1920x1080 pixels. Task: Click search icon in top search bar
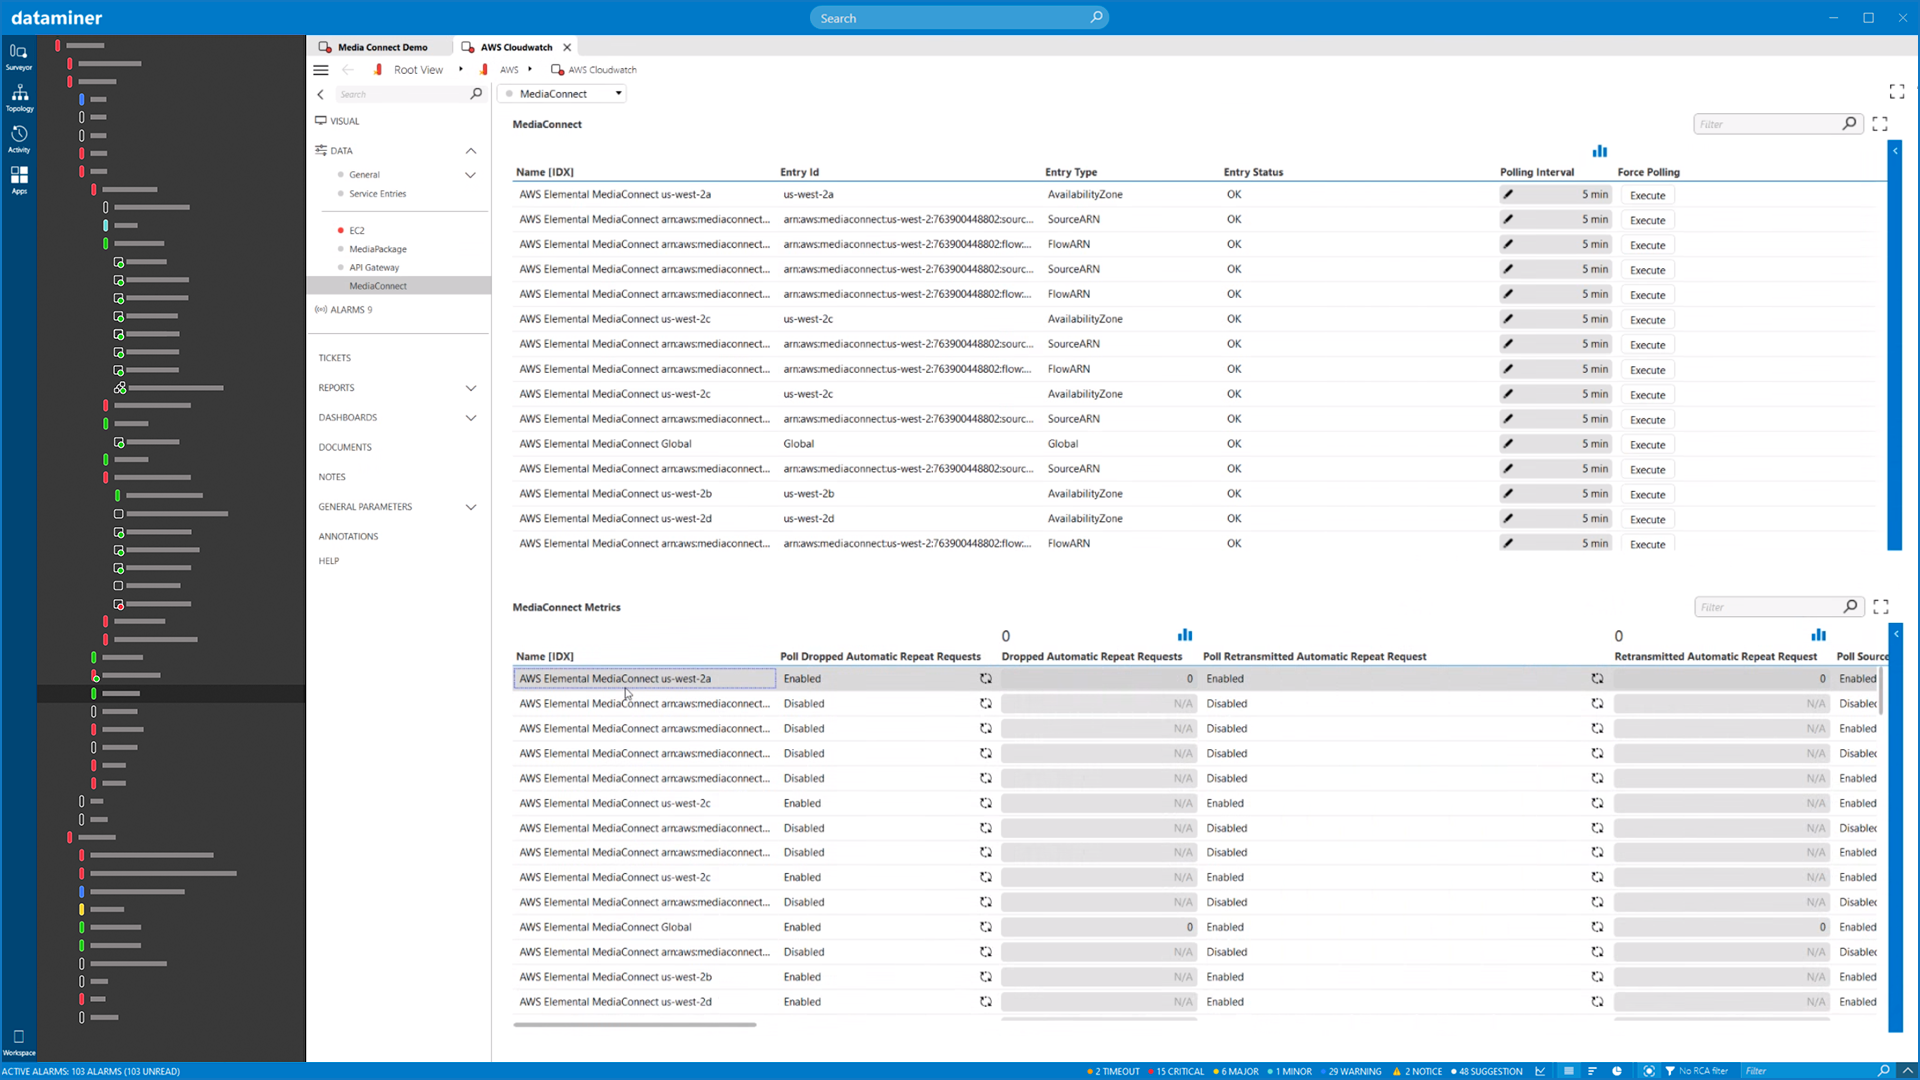tap(1096, 17)
